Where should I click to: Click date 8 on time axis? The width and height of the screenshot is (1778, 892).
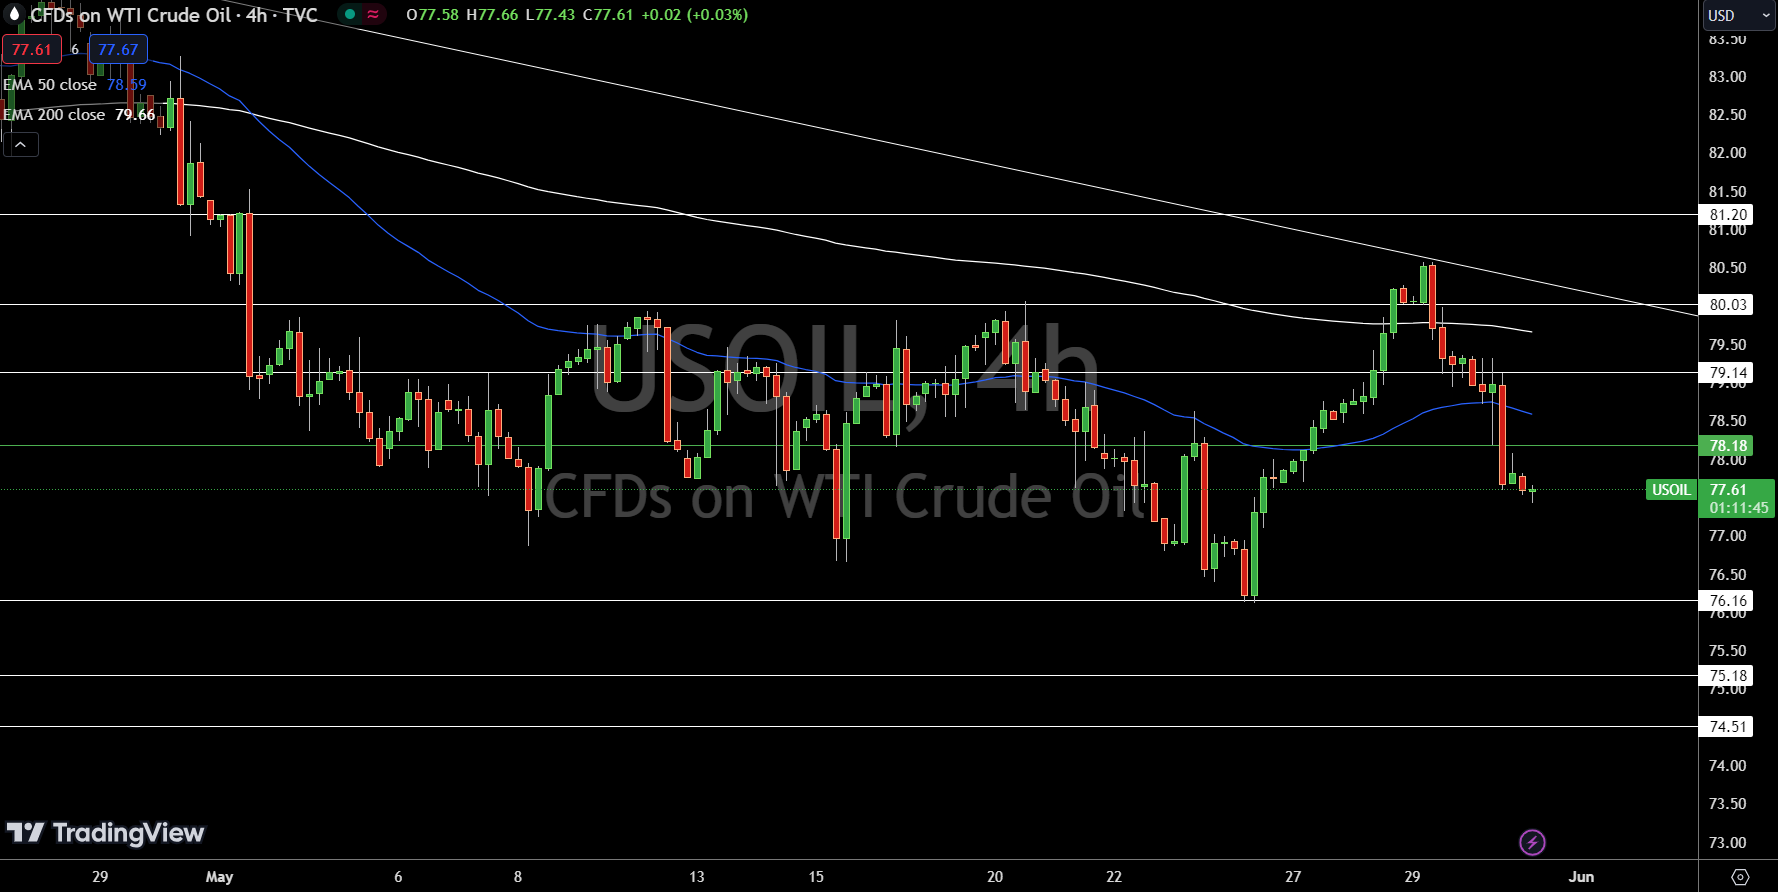click(517, 877)
